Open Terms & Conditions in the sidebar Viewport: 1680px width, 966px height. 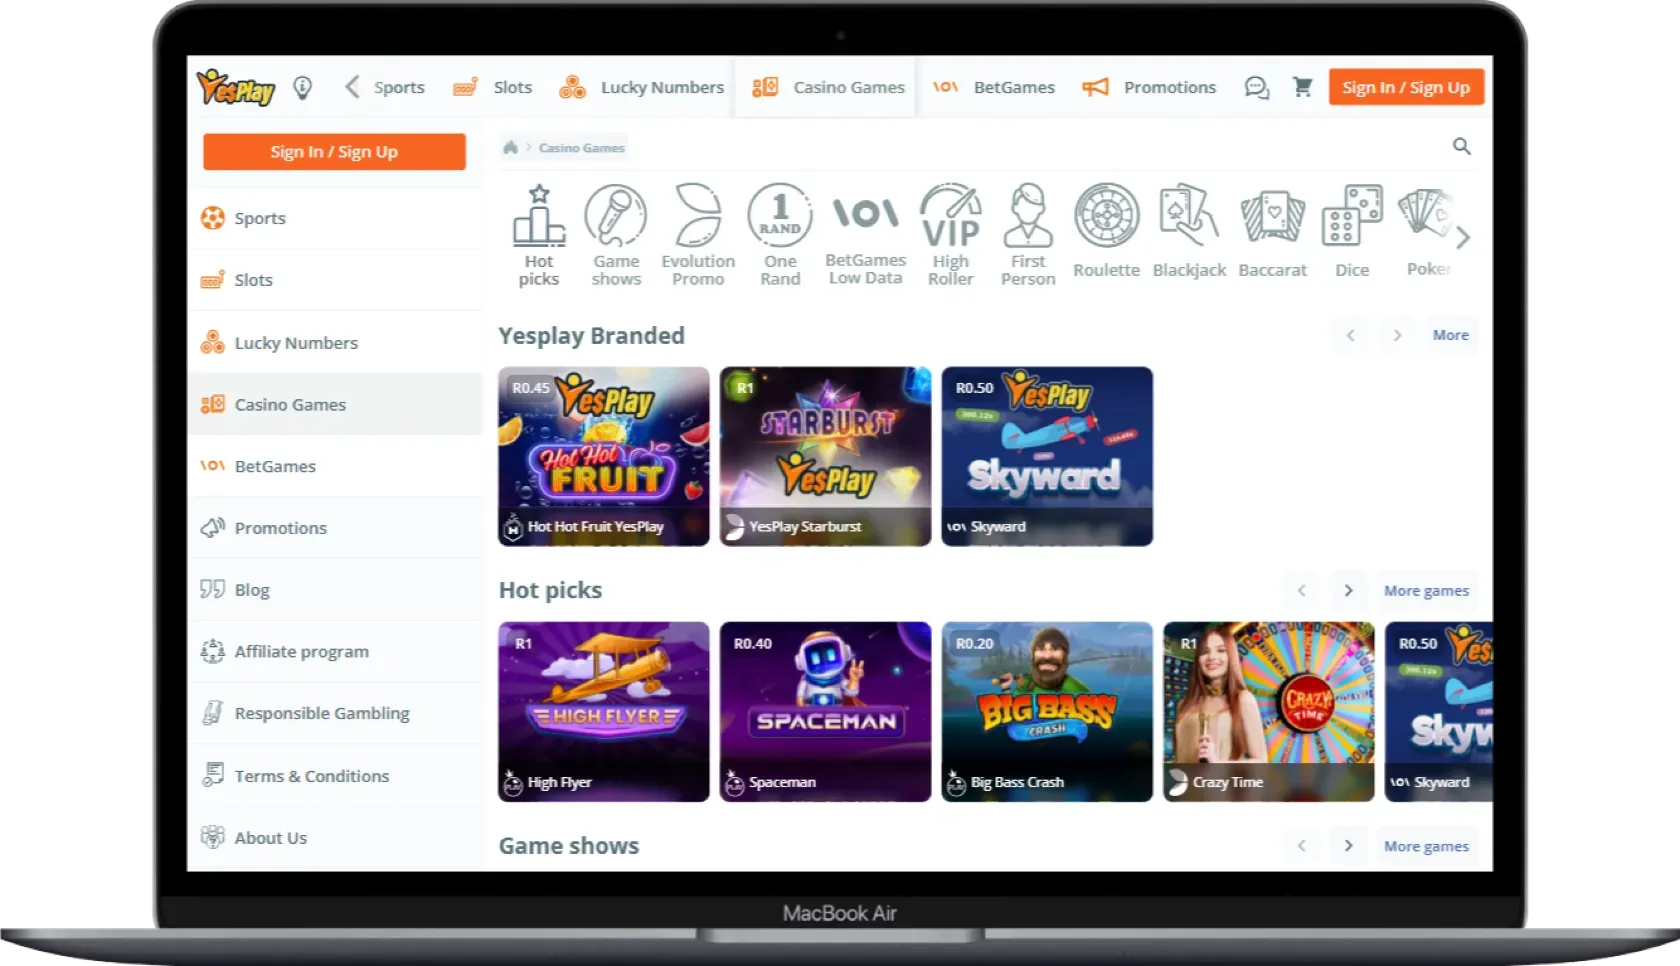coord(335,776)
